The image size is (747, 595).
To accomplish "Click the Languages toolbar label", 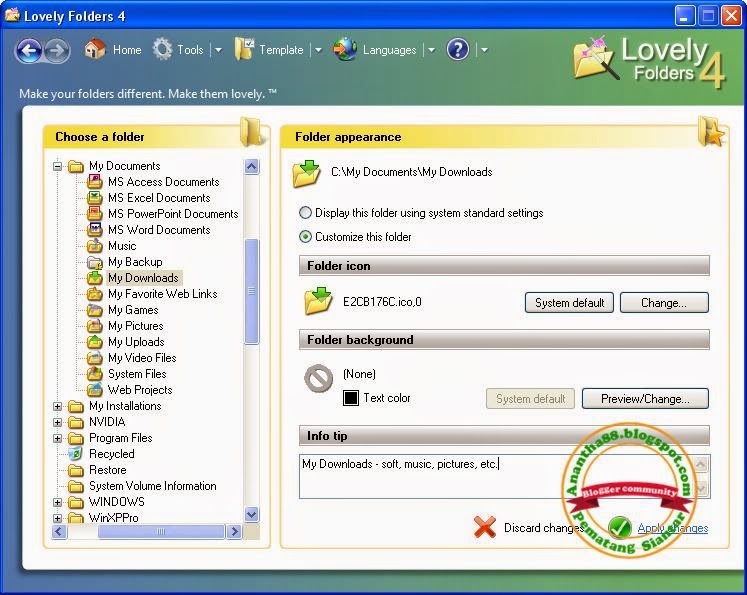I will click(x=389, y=50).
